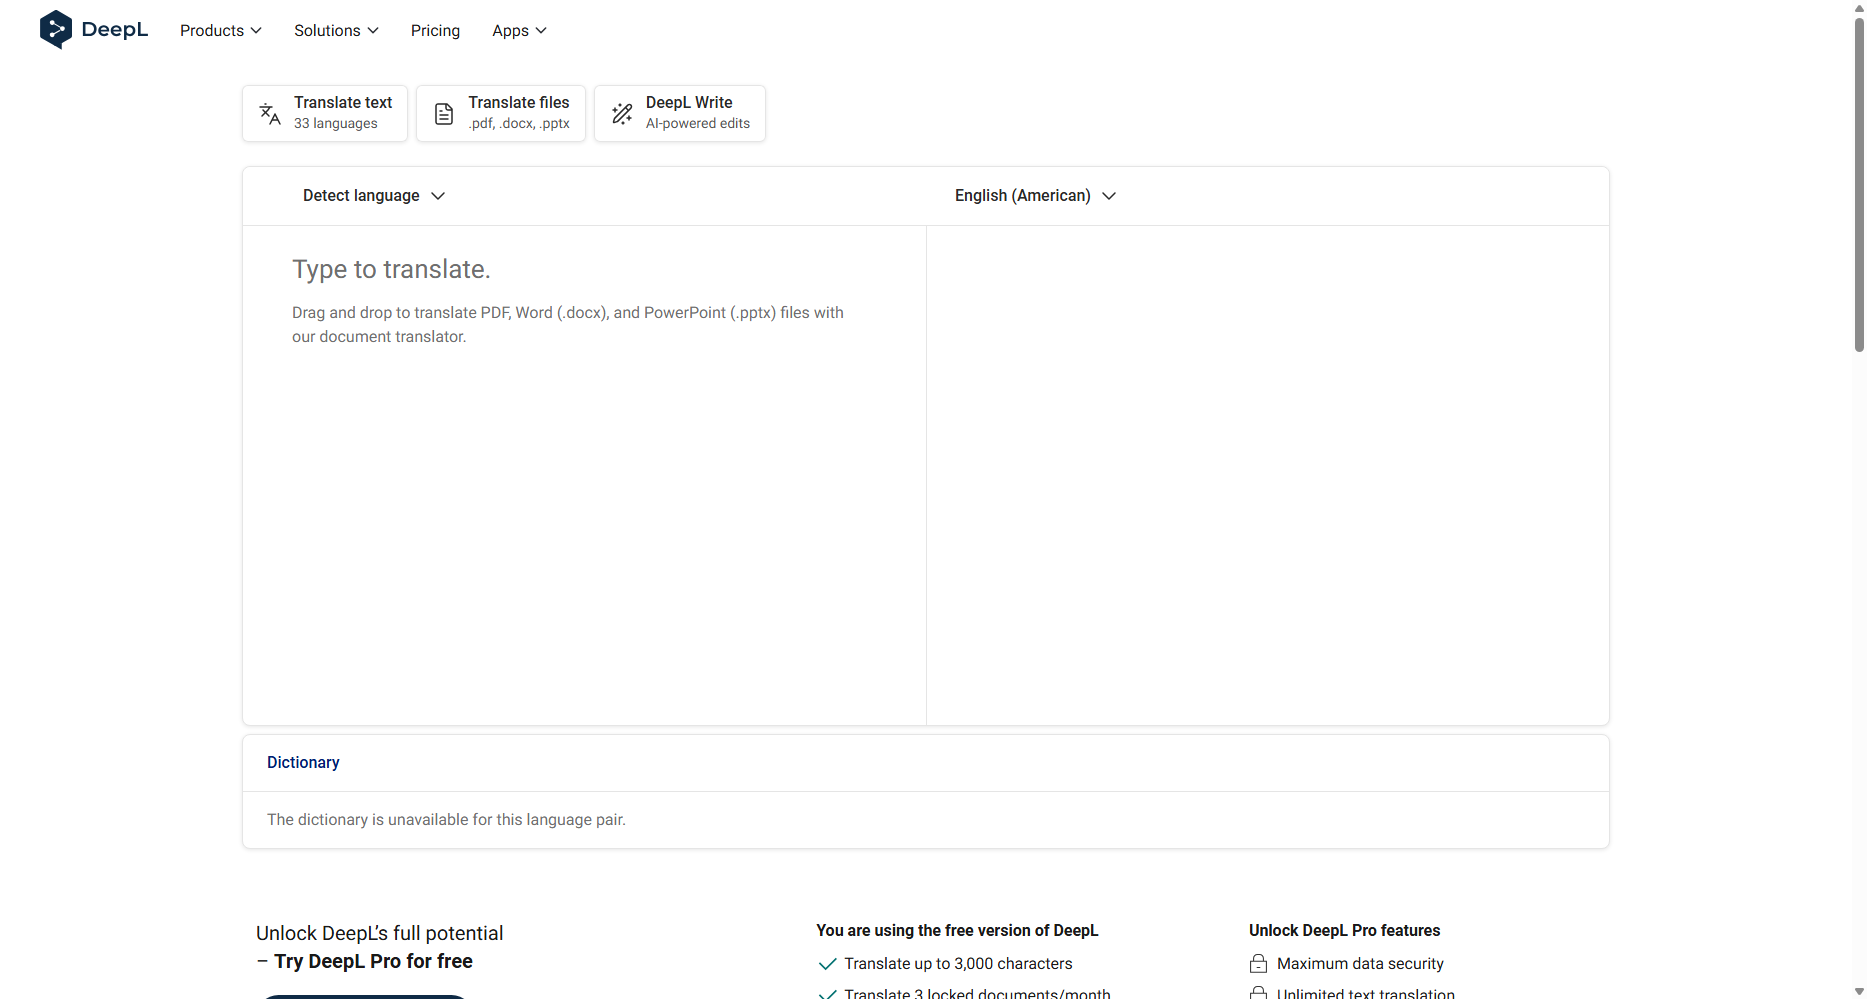This screenshot has height=999, width=1867.
Task: Click the Translate files document icon
Action: tap(444, 114)
